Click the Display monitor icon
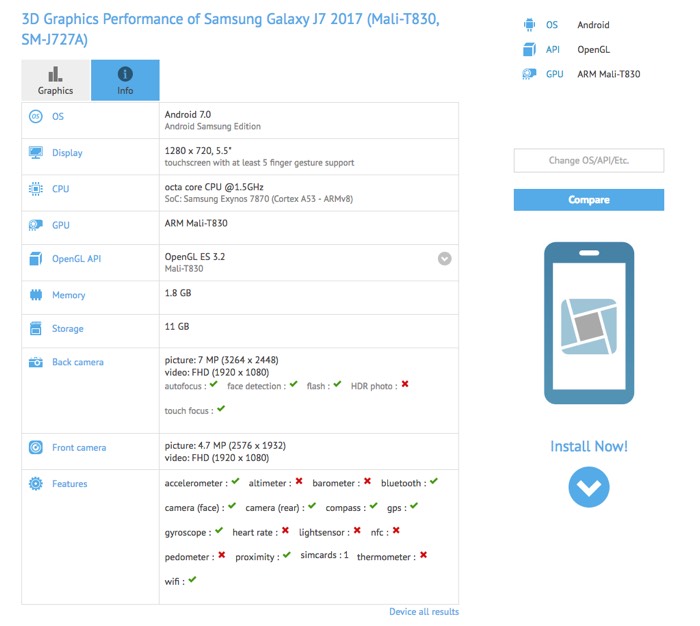 coord(36,153)
